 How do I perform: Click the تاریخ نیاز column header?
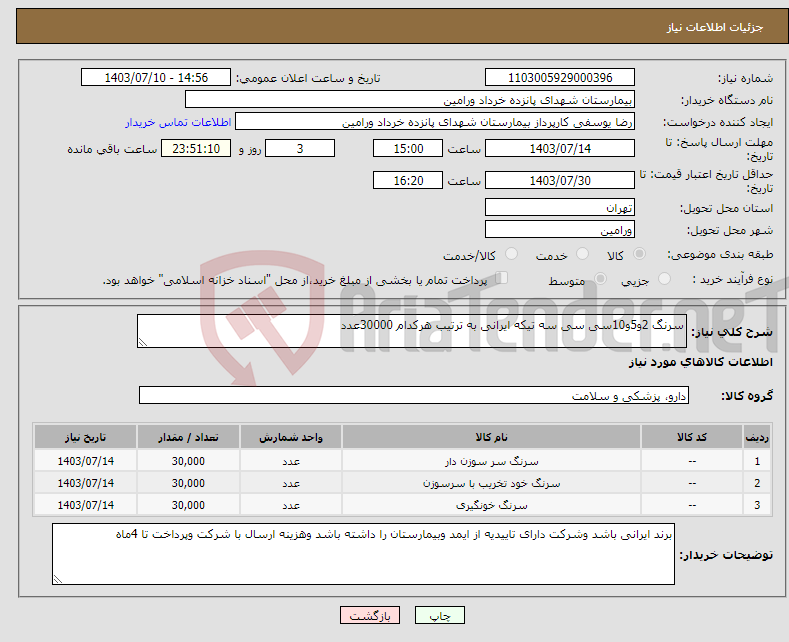86,437
